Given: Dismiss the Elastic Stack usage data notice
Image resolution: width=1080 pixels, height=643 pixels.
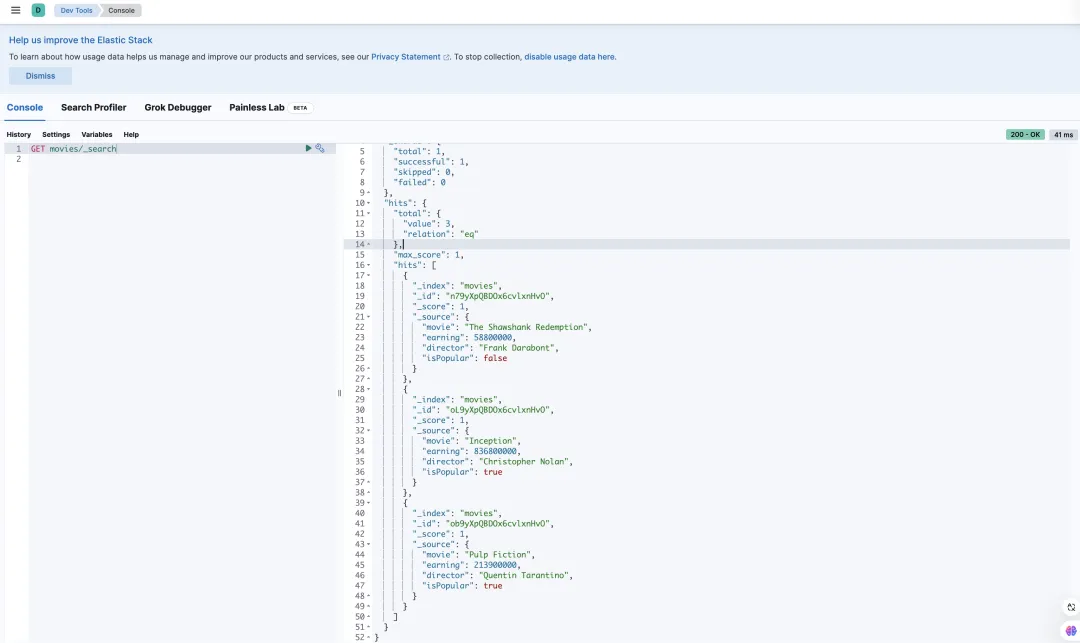Looking at the screenshot, I should (40, 76).
